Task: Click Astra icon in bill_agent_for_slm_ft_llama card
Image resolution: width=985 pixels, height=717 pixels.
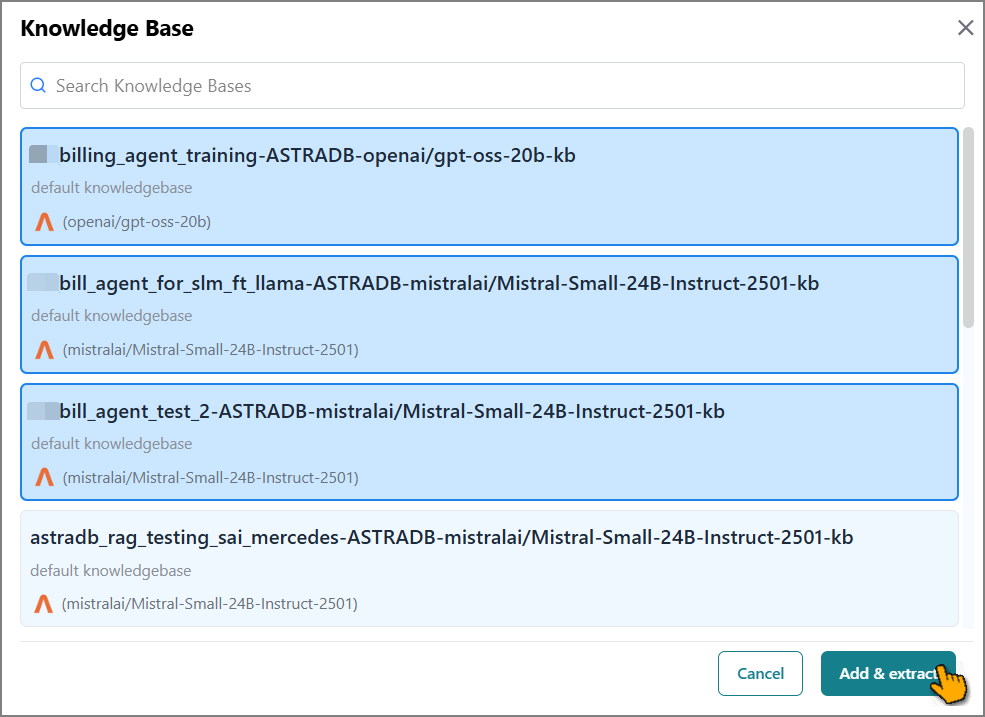Action: click(44, 350)
